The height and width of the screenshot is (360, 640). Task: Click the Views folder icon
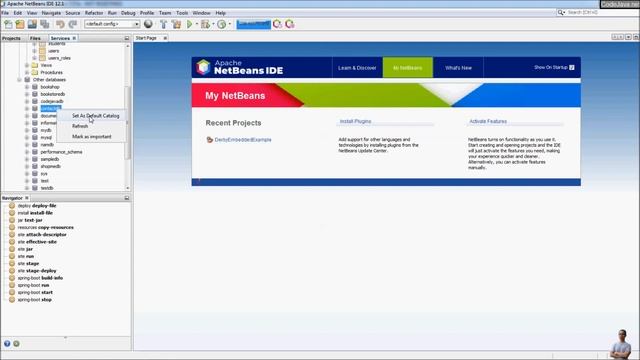35,65
